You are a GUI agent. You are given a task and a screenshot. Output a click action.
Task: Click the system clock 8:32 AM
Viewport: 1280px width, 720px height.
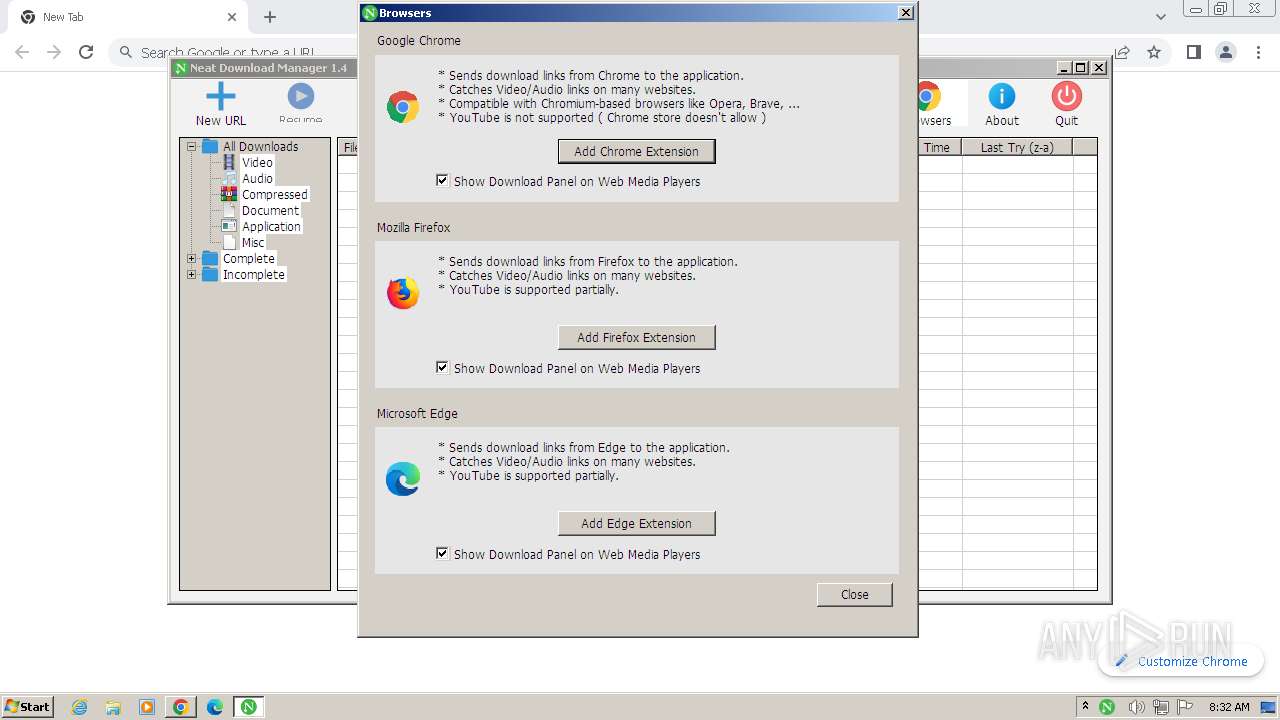(1229, 707)
